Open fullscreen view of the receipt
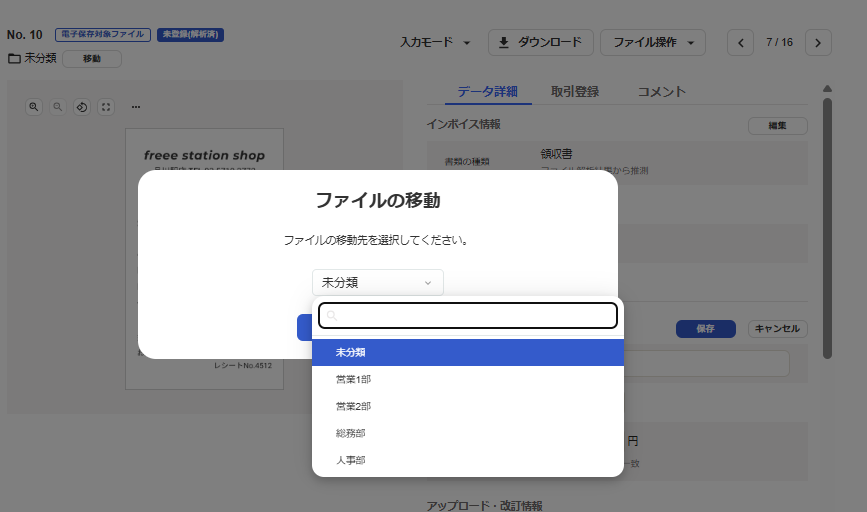This screenshot has height=512, width=867. [x=106, y=107]
